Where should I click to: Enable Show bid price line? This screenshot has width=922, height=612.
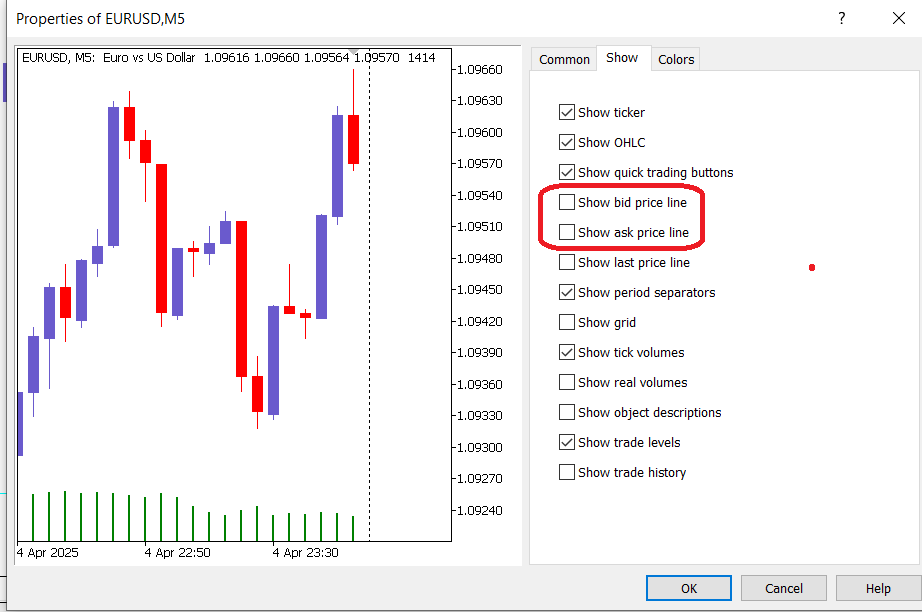567,202
